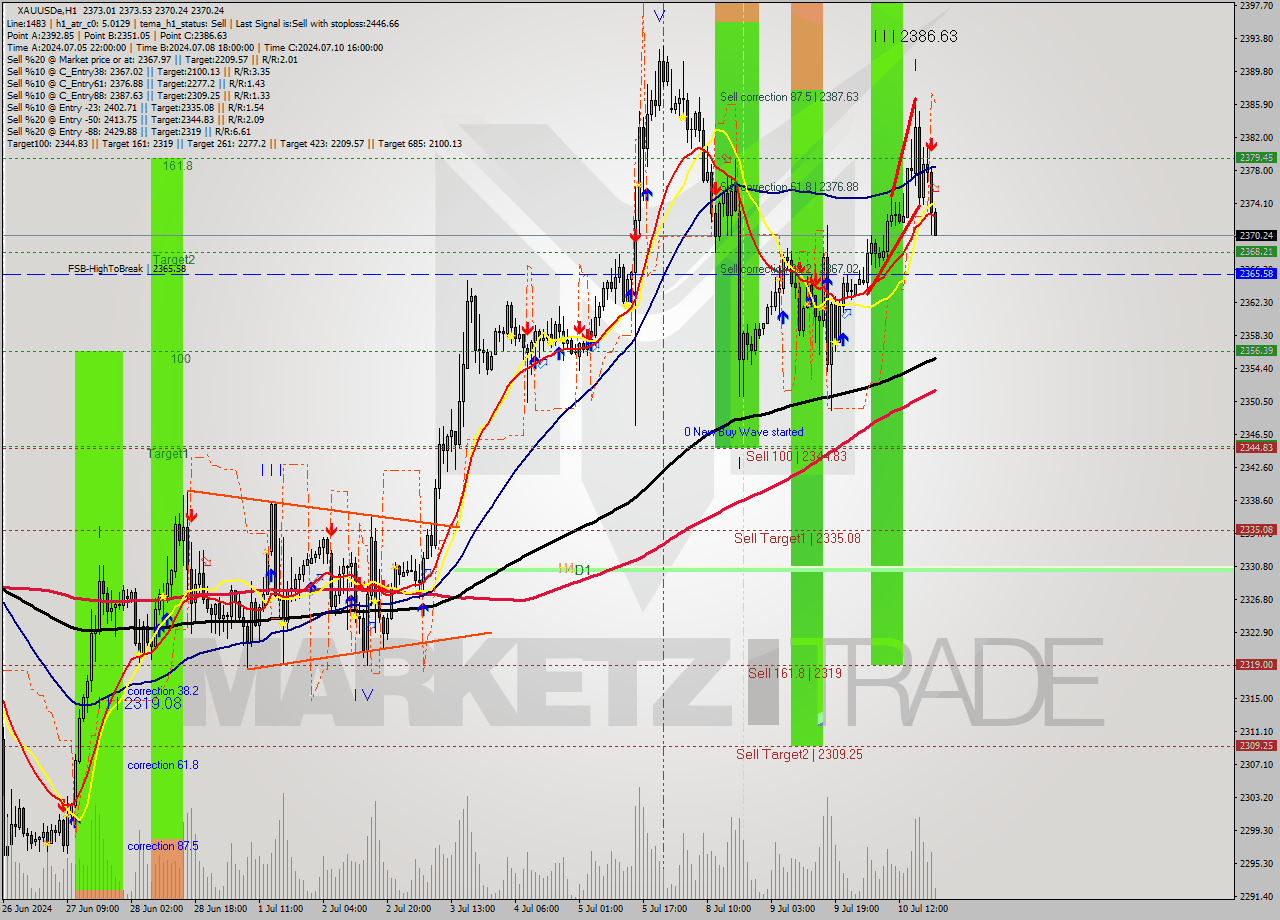Viewport: 1280px width, 920px height.
Task: Click the red price tag 2319.00
Action: (x=1256, y=664)
